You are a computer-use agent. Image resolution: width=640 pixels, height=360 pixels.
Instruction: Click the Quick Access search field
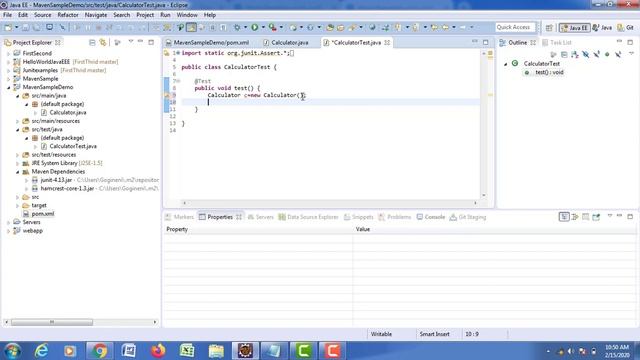click(515, 27)
